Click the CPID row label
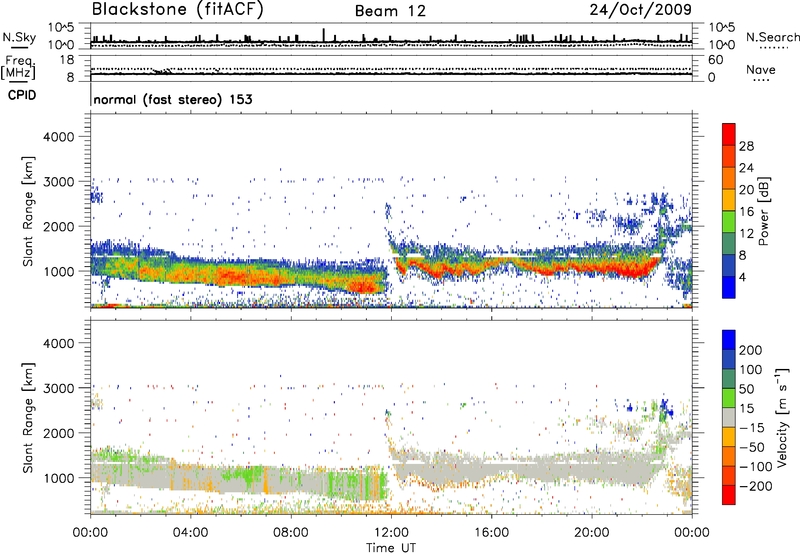The width and height of the screenshot is (800, 554). (x=22, y=95)
